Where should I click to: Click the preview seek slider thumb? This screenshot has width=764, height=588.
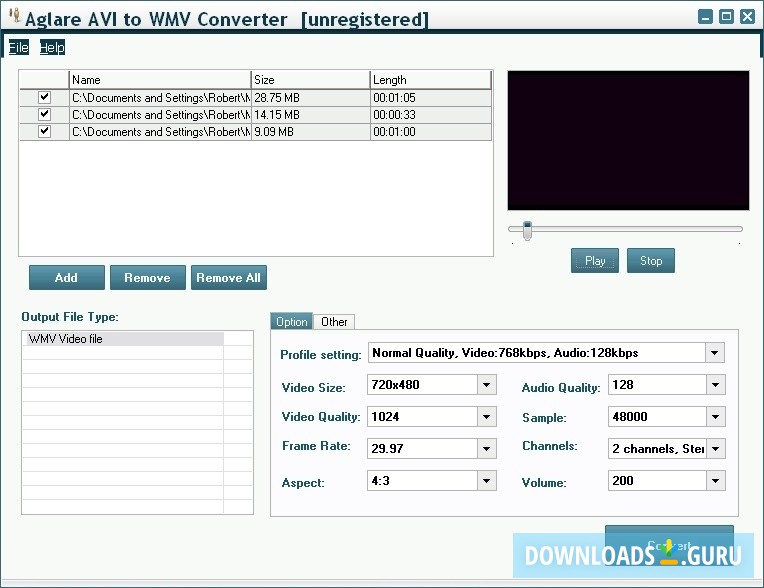(527, 230)
